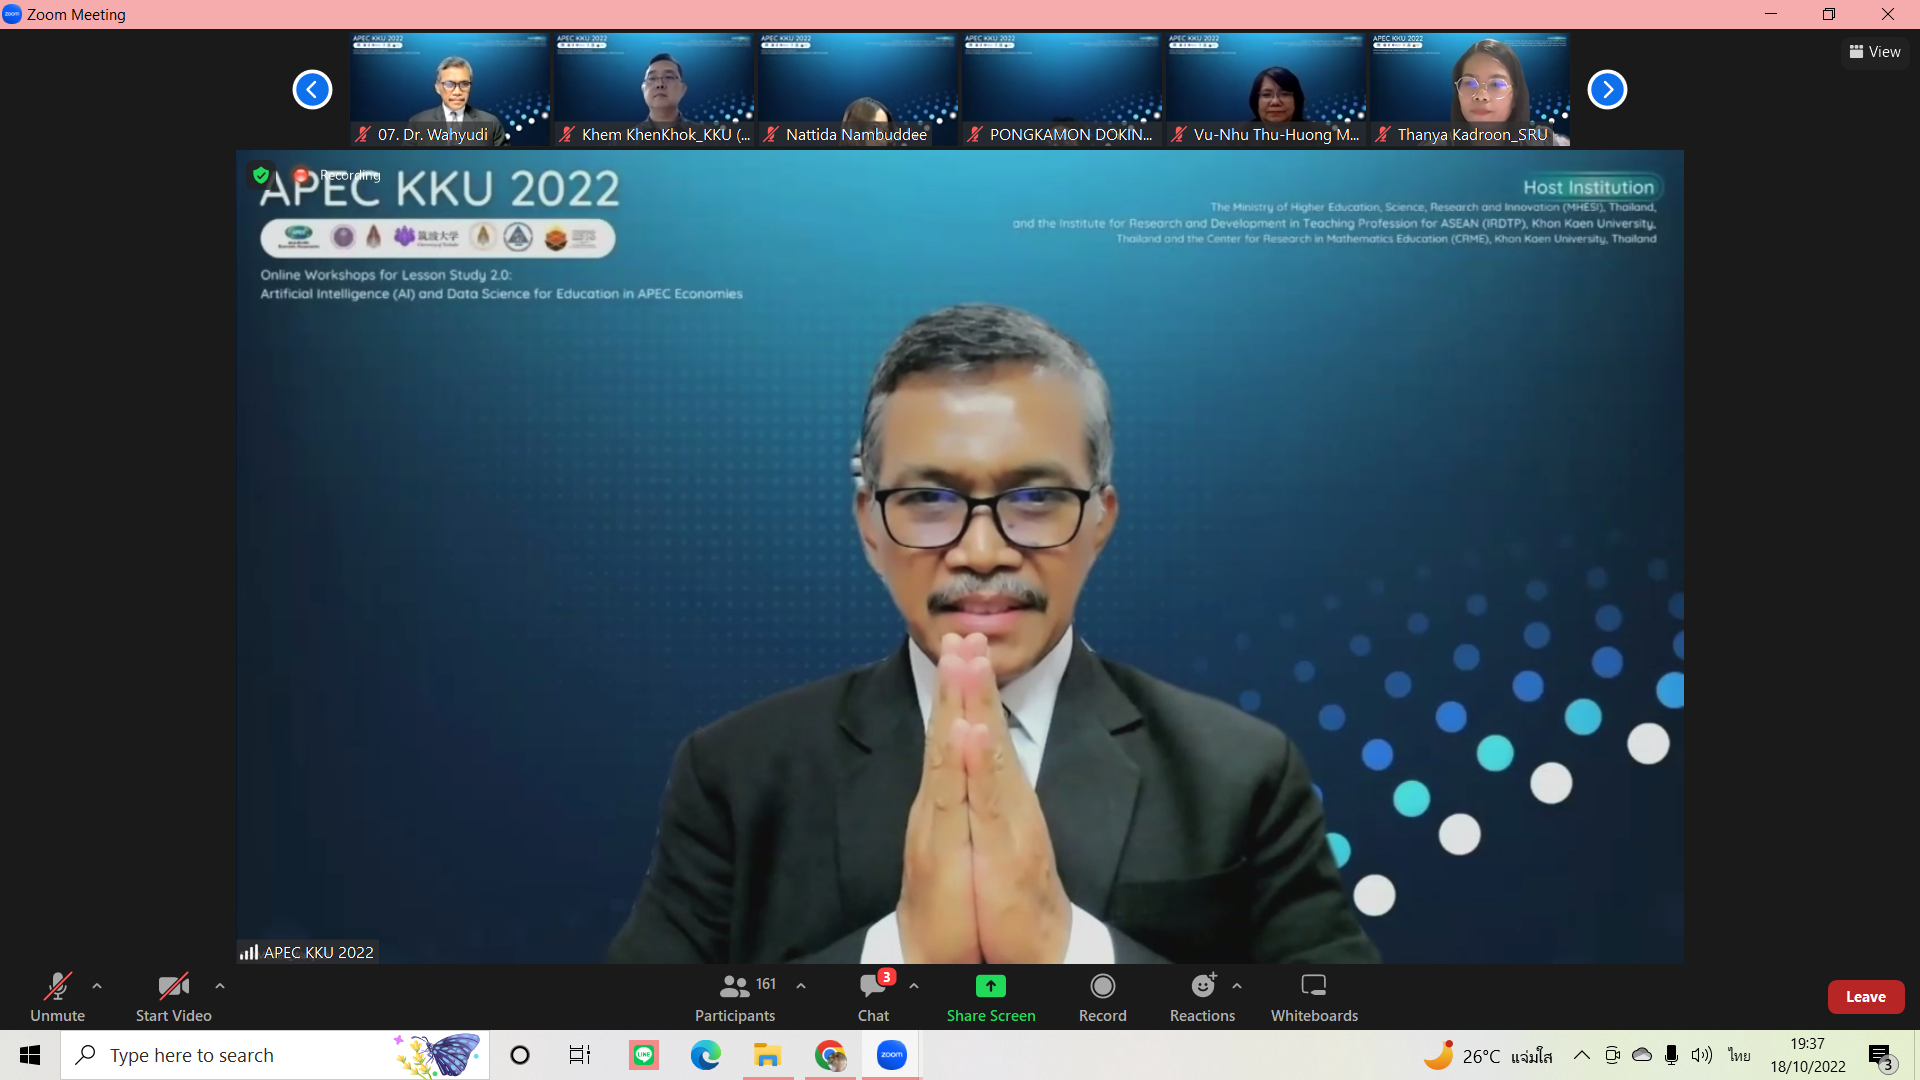This screenshot has height=1080, width=1920.
Task: Expand the arrow next to Reactions
Action: (1237, 986)
